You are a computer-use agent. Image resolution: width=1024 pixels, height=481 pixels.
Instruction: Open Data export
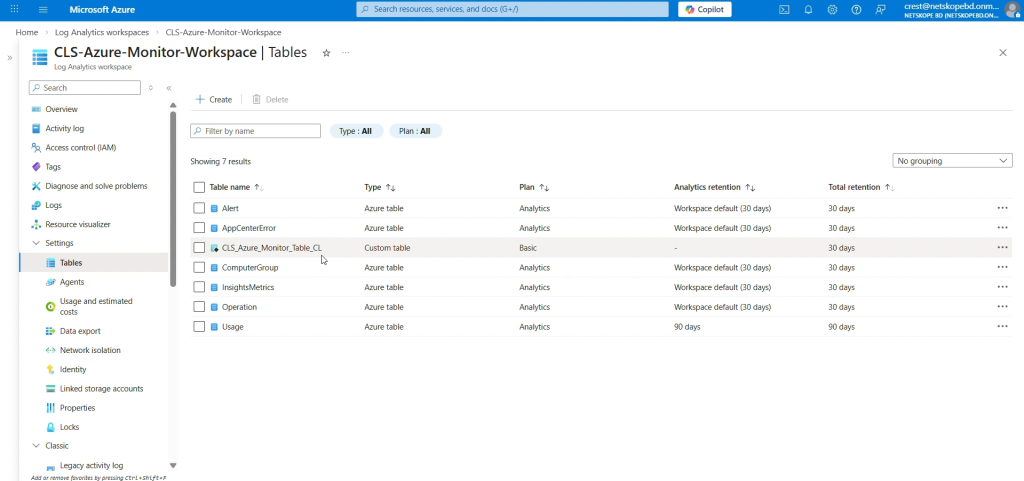coord(80,331)
